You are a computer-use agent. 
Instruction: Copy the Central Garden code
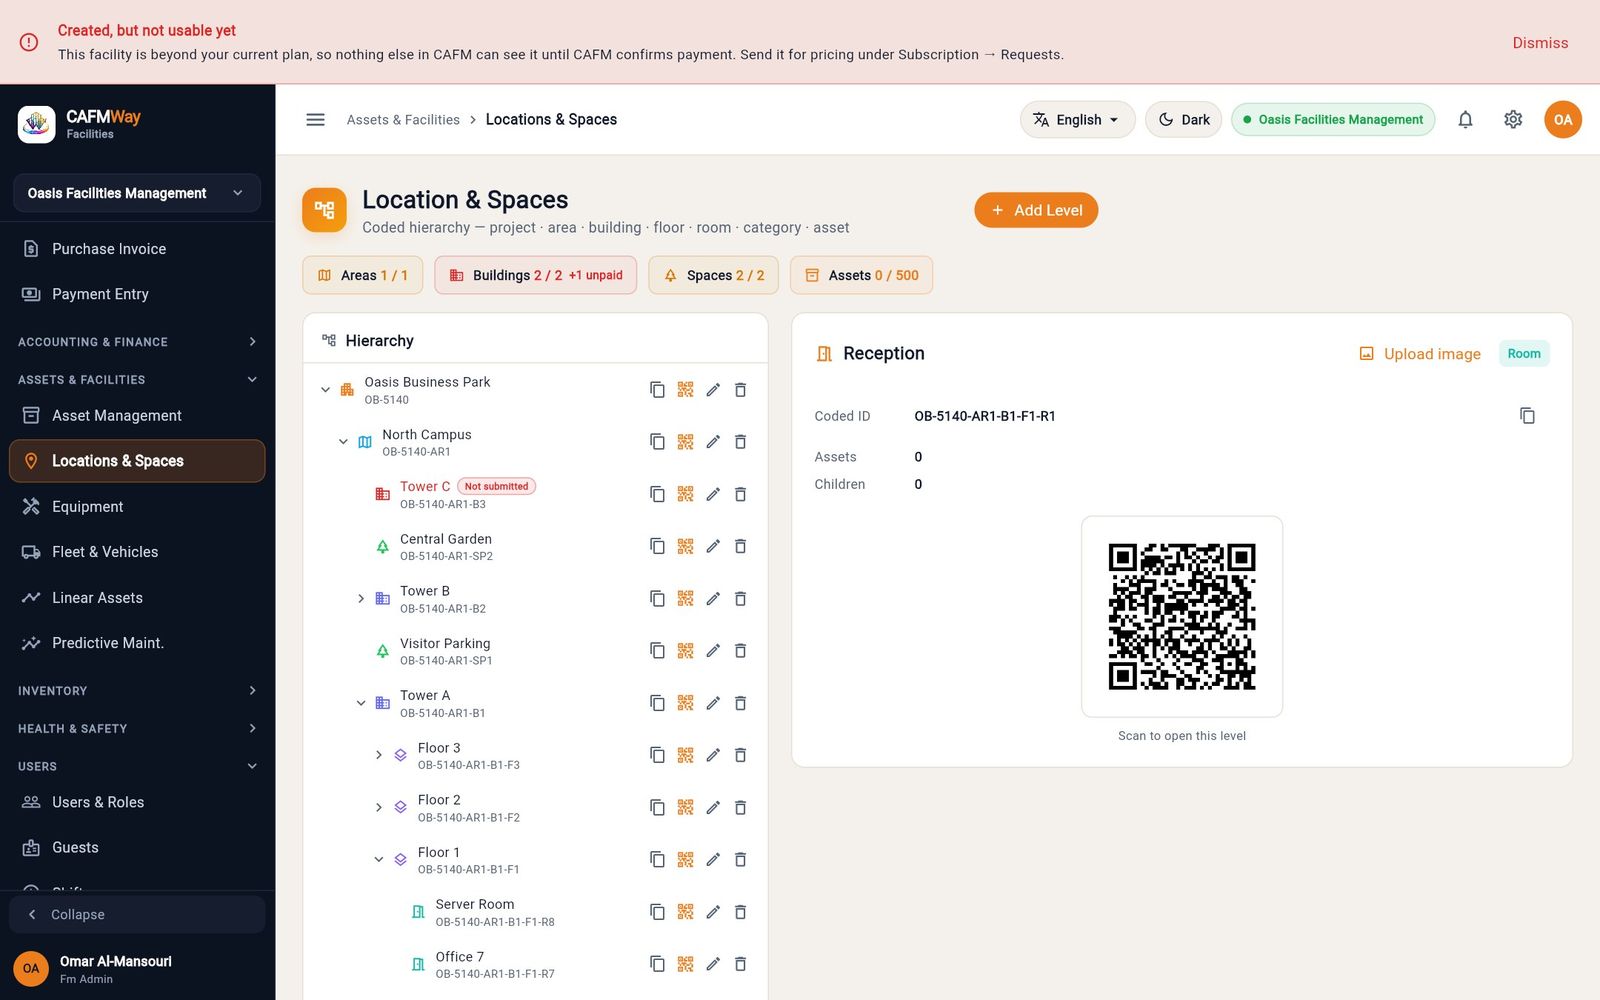point(657,546)
